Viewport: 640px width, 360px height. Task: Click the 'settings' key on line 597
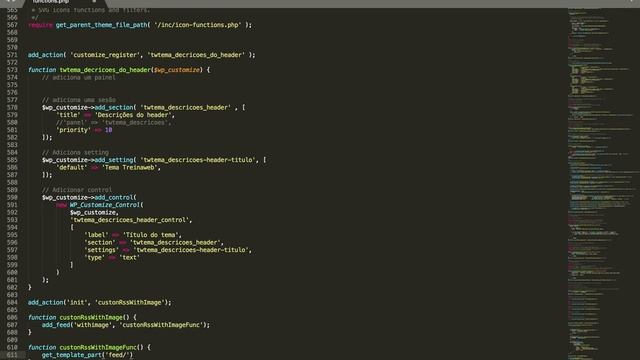pyautogui.click(x=101, y=250)
